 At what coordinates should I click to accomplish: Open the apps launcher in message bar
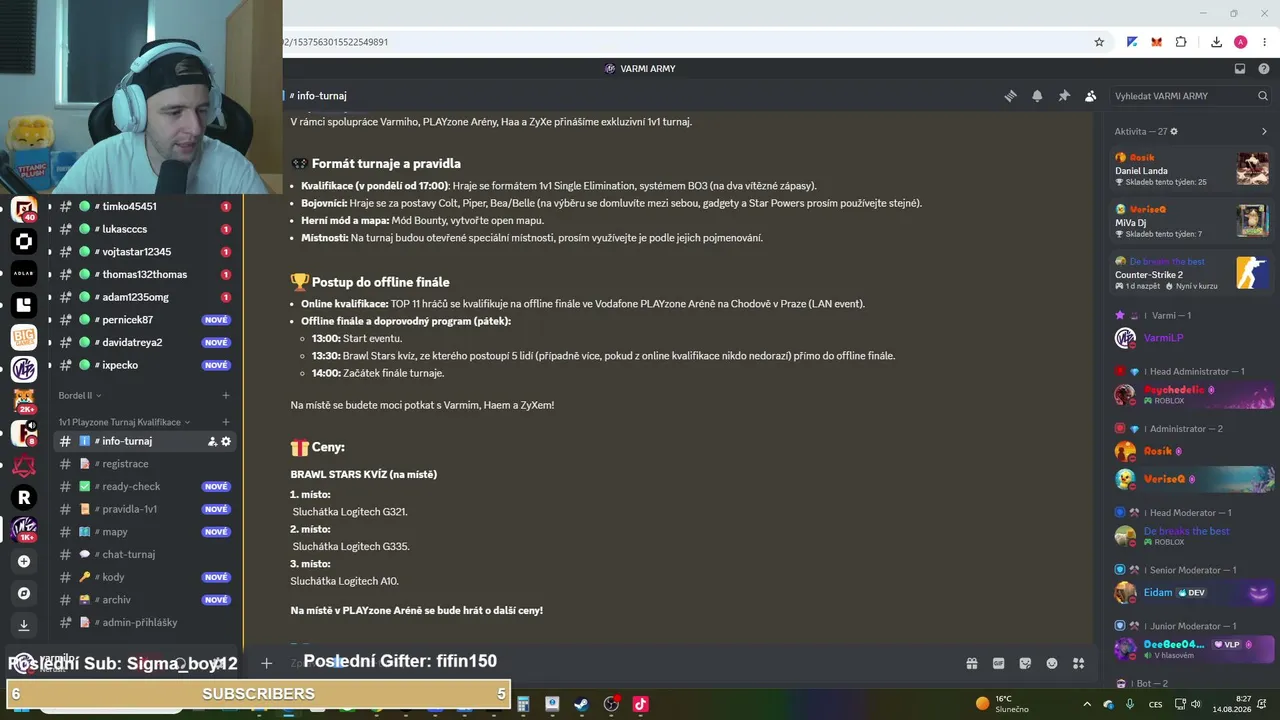1078,663
